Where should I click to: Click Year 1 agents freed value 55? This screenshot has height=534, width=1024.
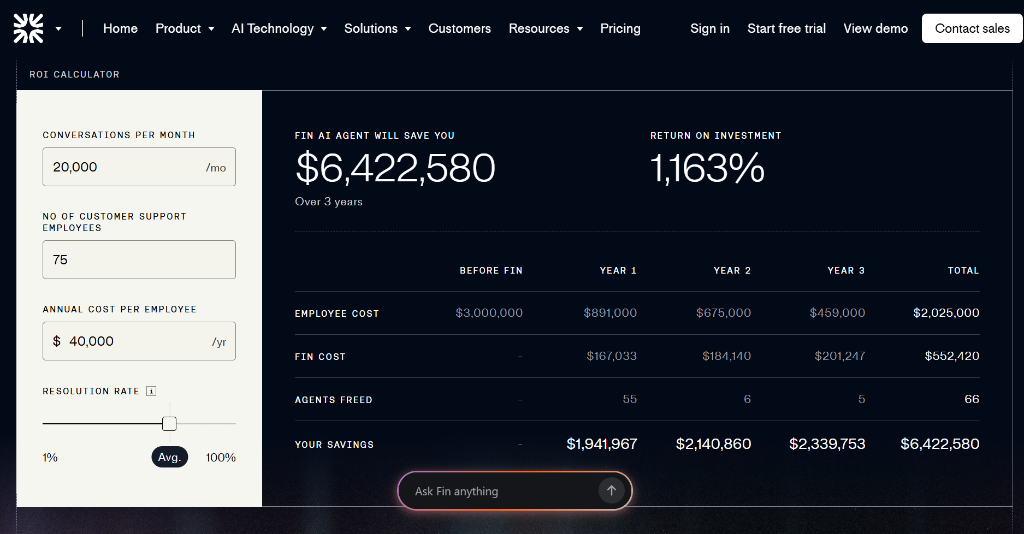click(x=630, y=399)
